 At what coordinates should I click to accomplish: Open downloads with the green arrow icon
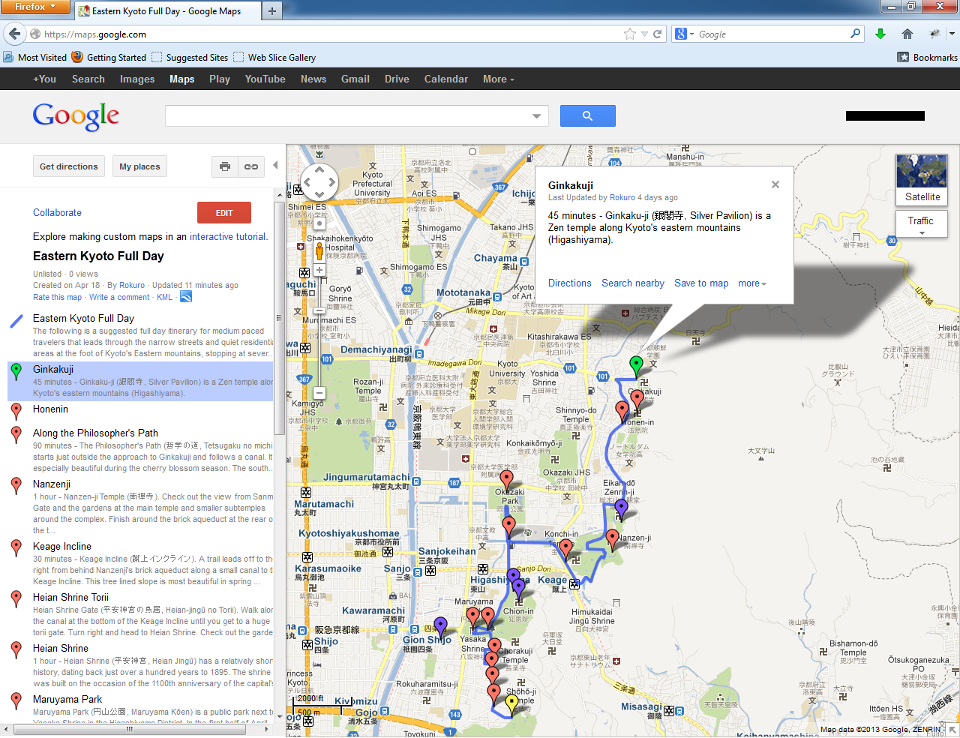(x=880, y=34)
